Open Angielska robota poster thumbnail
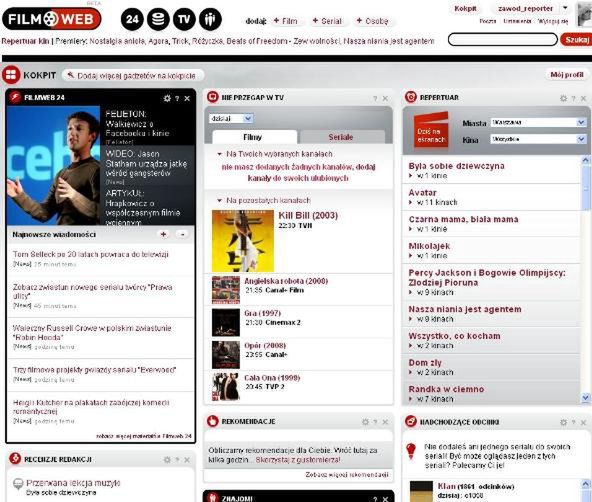 pos(226,290)
